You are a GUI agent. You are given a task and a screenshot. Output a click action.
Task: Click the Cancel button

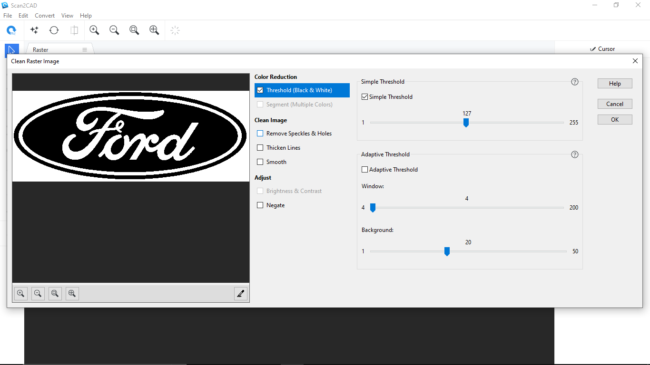[615, 104]
